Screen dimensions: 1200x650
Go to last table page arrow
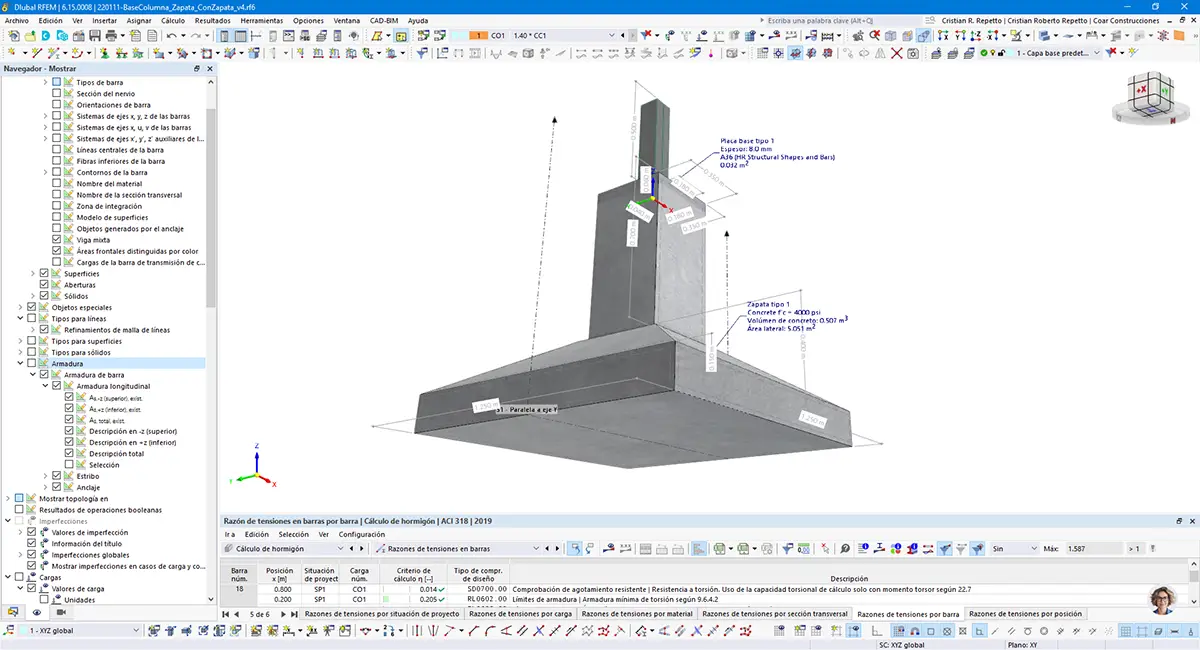point(292,614)
